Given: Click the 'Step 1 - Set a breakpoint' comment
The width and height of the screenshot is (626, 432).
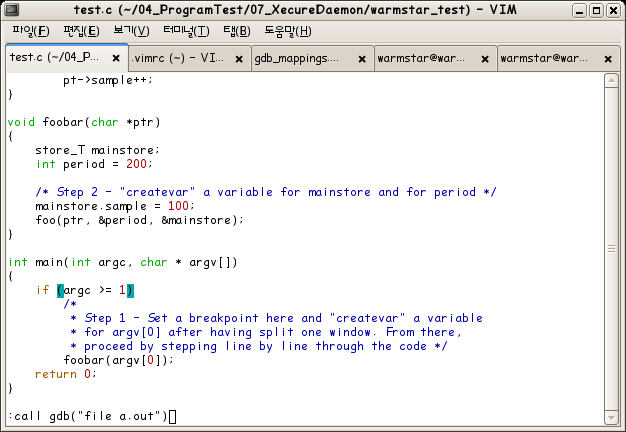Looking at the screenshot, I should point(276,318).
